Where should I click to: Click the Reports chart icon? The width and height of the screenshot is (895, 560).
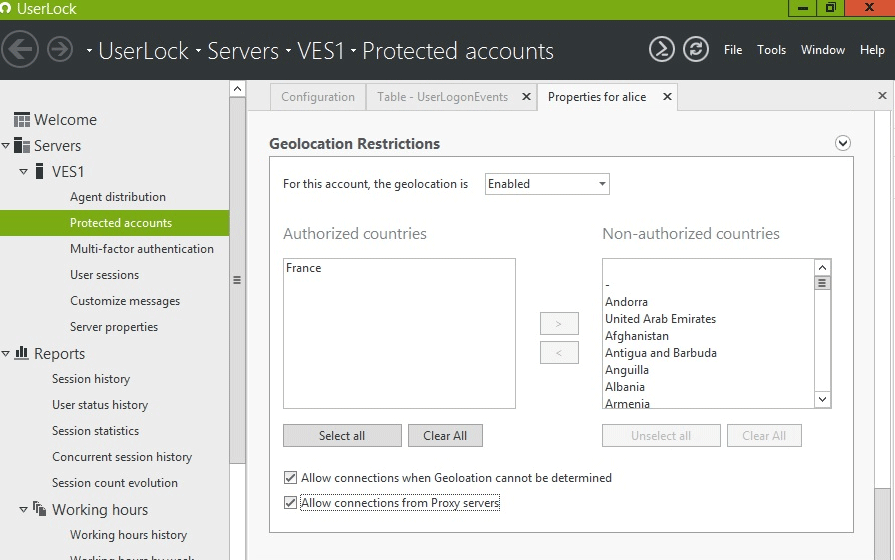click(x=22, y=353)
